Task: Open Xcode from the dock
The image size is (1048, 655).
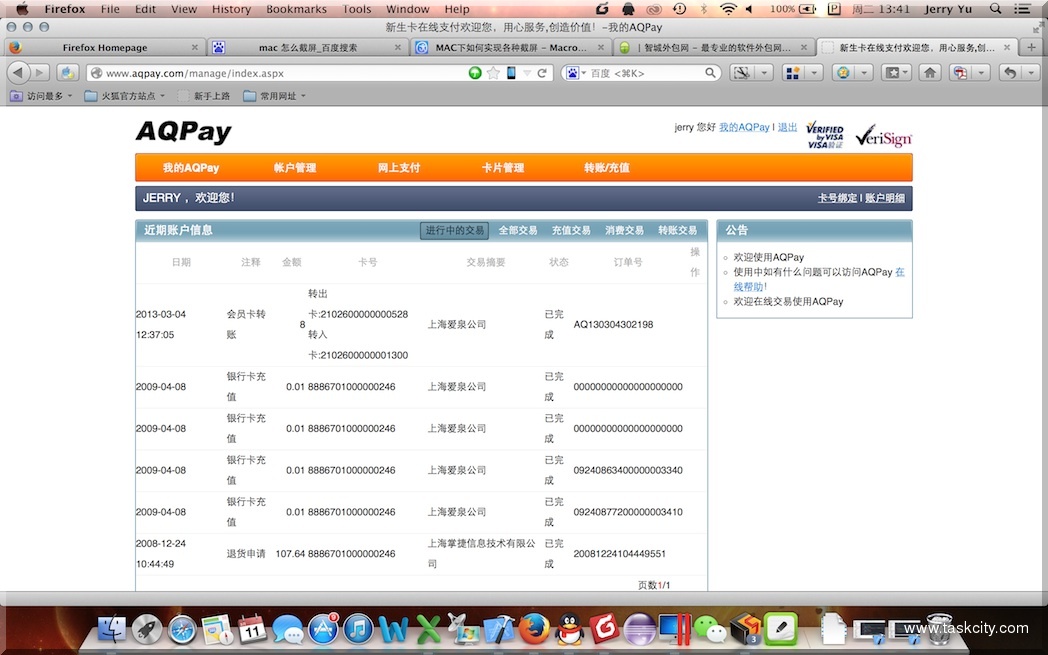Action: pos(499,629)
